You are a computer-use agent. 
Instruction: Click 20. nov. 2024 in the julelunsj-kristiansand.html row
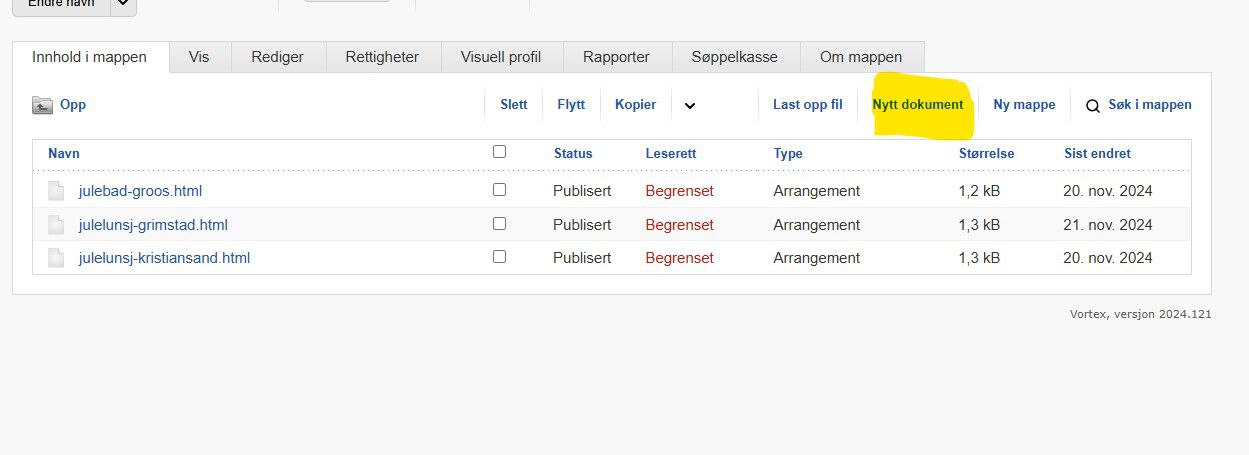click(1108, 258)
